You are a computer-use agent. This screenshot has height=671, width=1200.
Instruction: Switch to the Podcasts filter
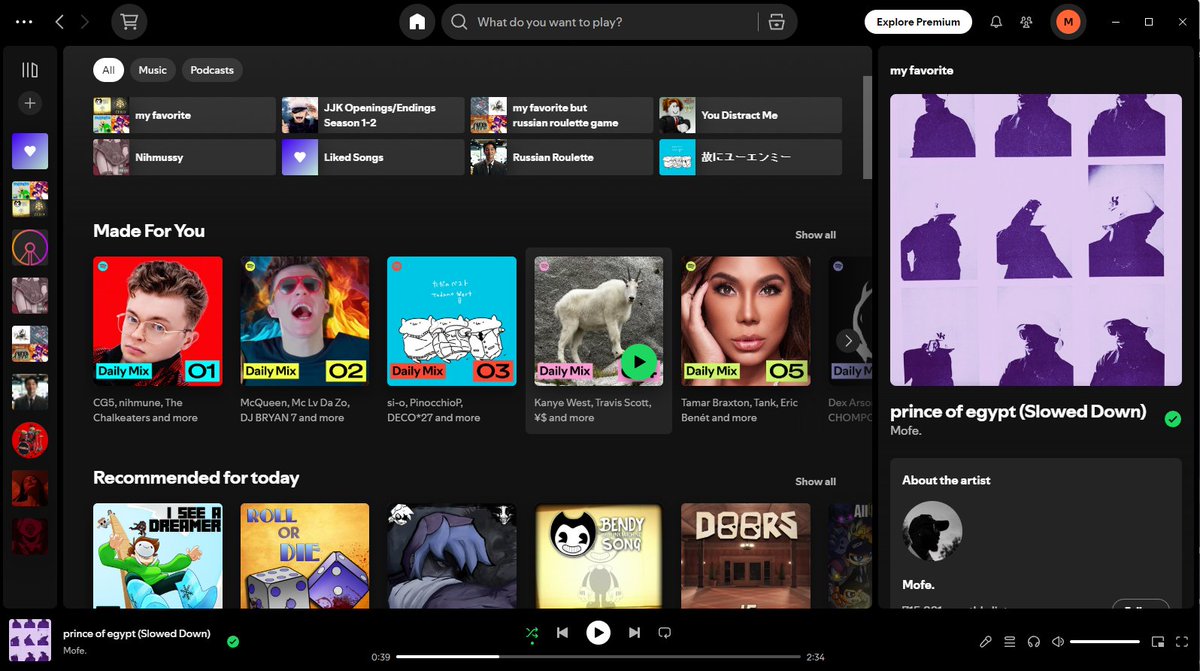(x=212, y=70)
